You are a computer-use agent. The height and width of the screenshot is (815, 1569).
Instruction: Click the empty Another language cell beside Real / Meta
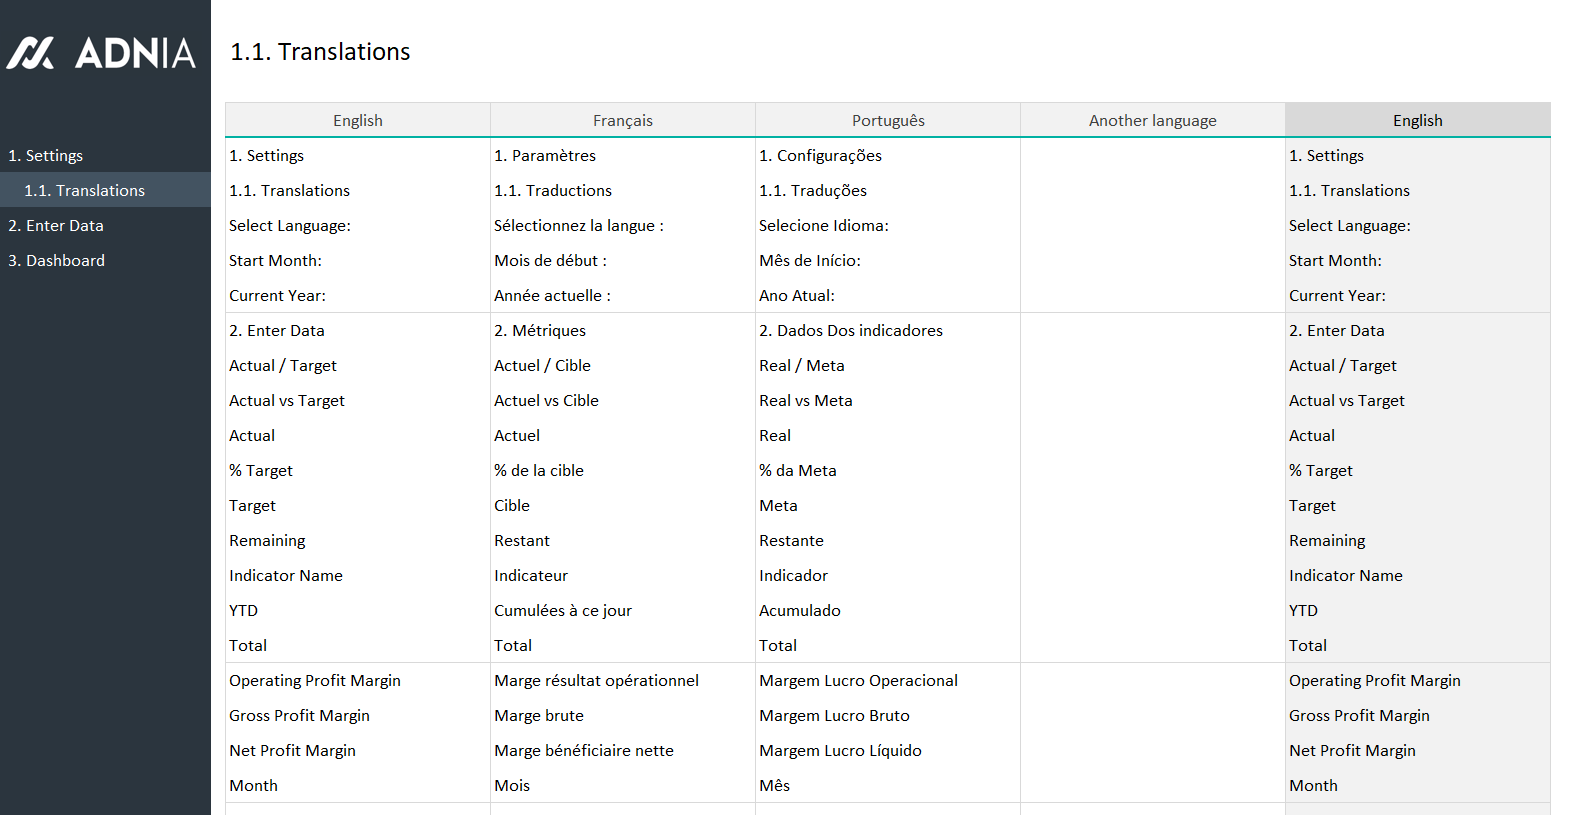pos(1152,366)
